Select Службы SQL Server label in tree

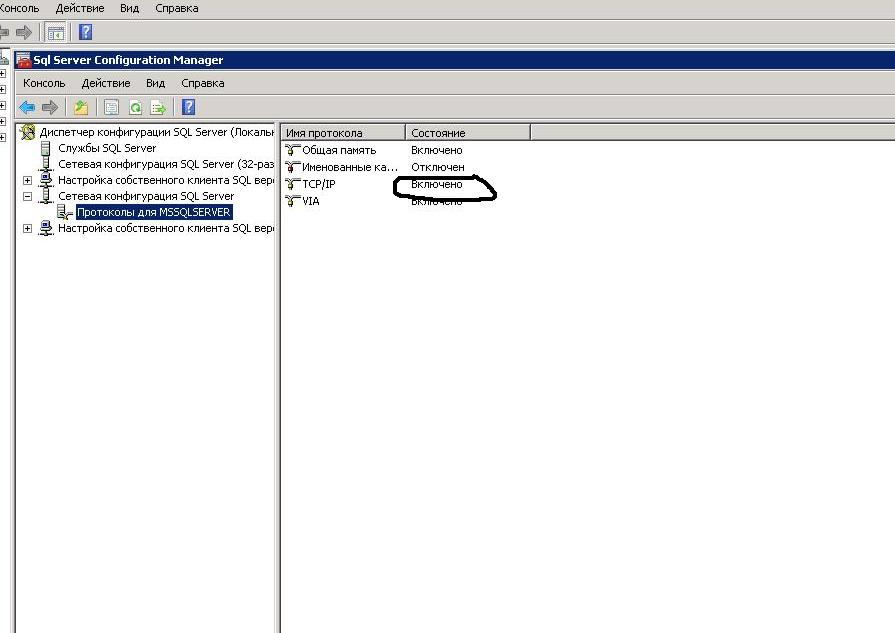[x=107, y=148]
